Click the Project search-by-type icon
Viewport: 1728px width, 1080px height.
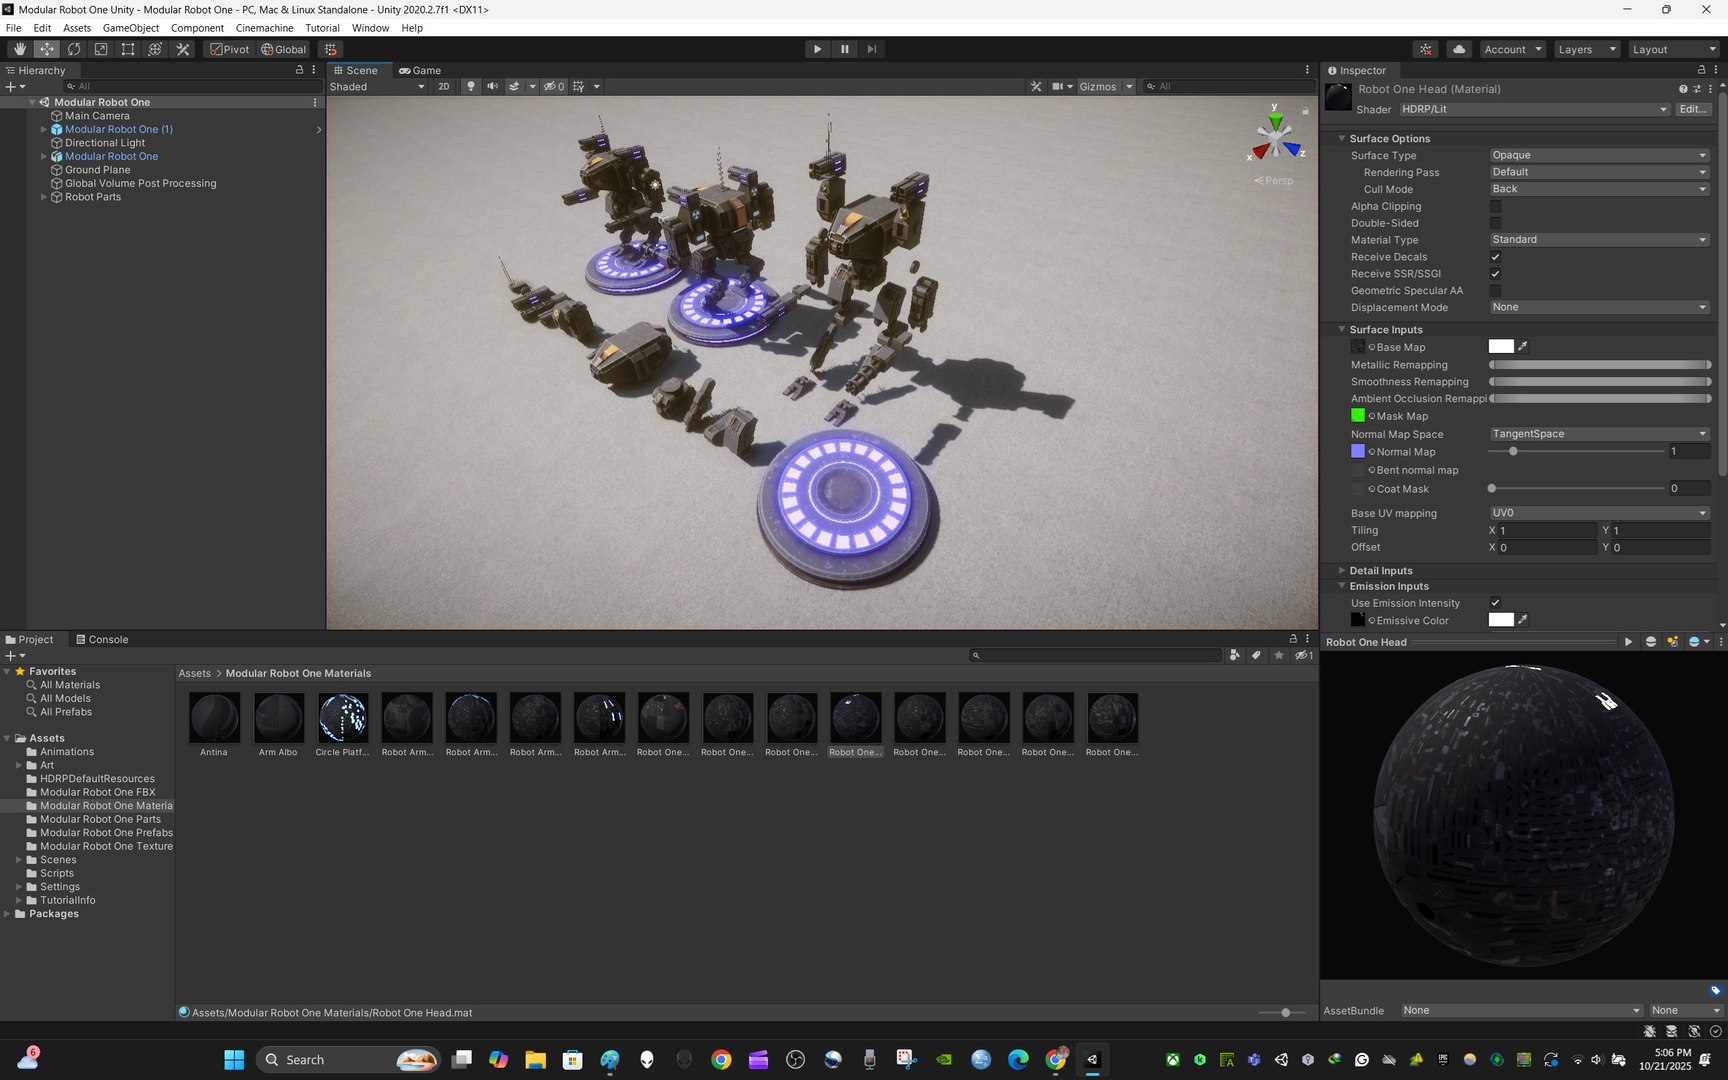click(x=1235, y=655)
